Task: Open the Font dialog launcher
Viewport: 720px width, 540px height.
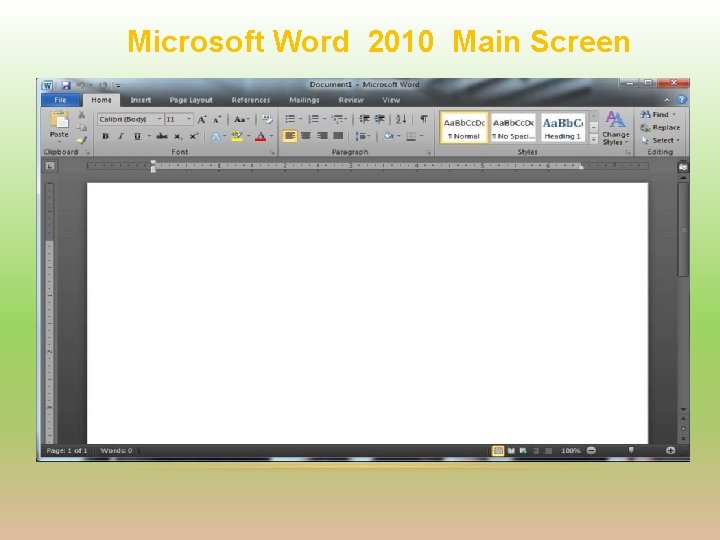Action: click(272, 152)
